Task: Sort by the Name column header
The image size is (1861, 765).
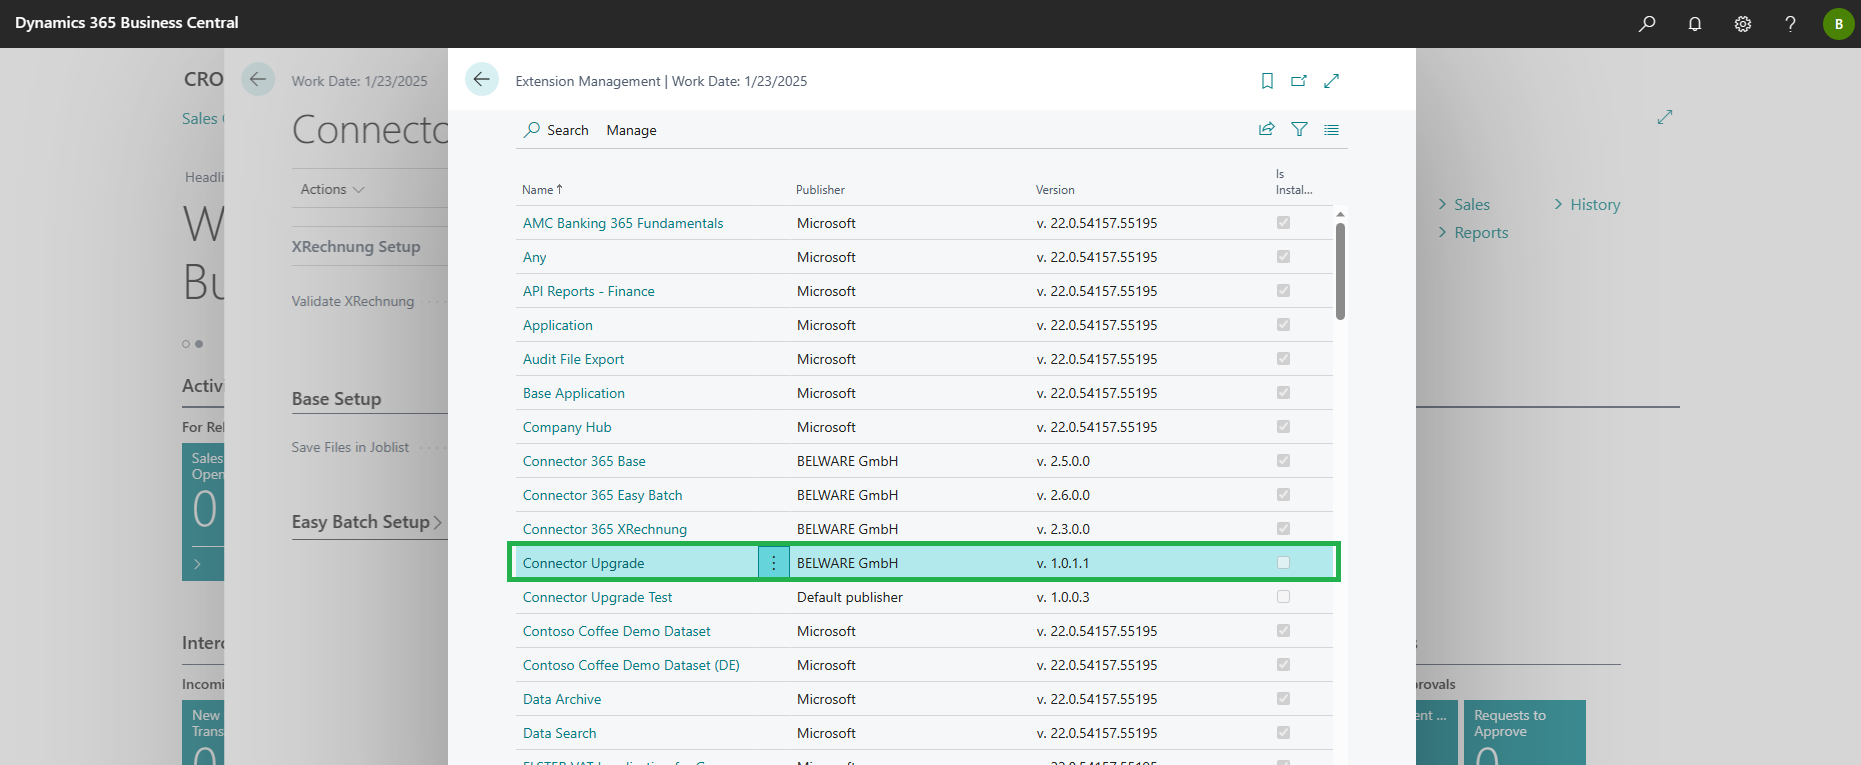Action: click(542, 190)
